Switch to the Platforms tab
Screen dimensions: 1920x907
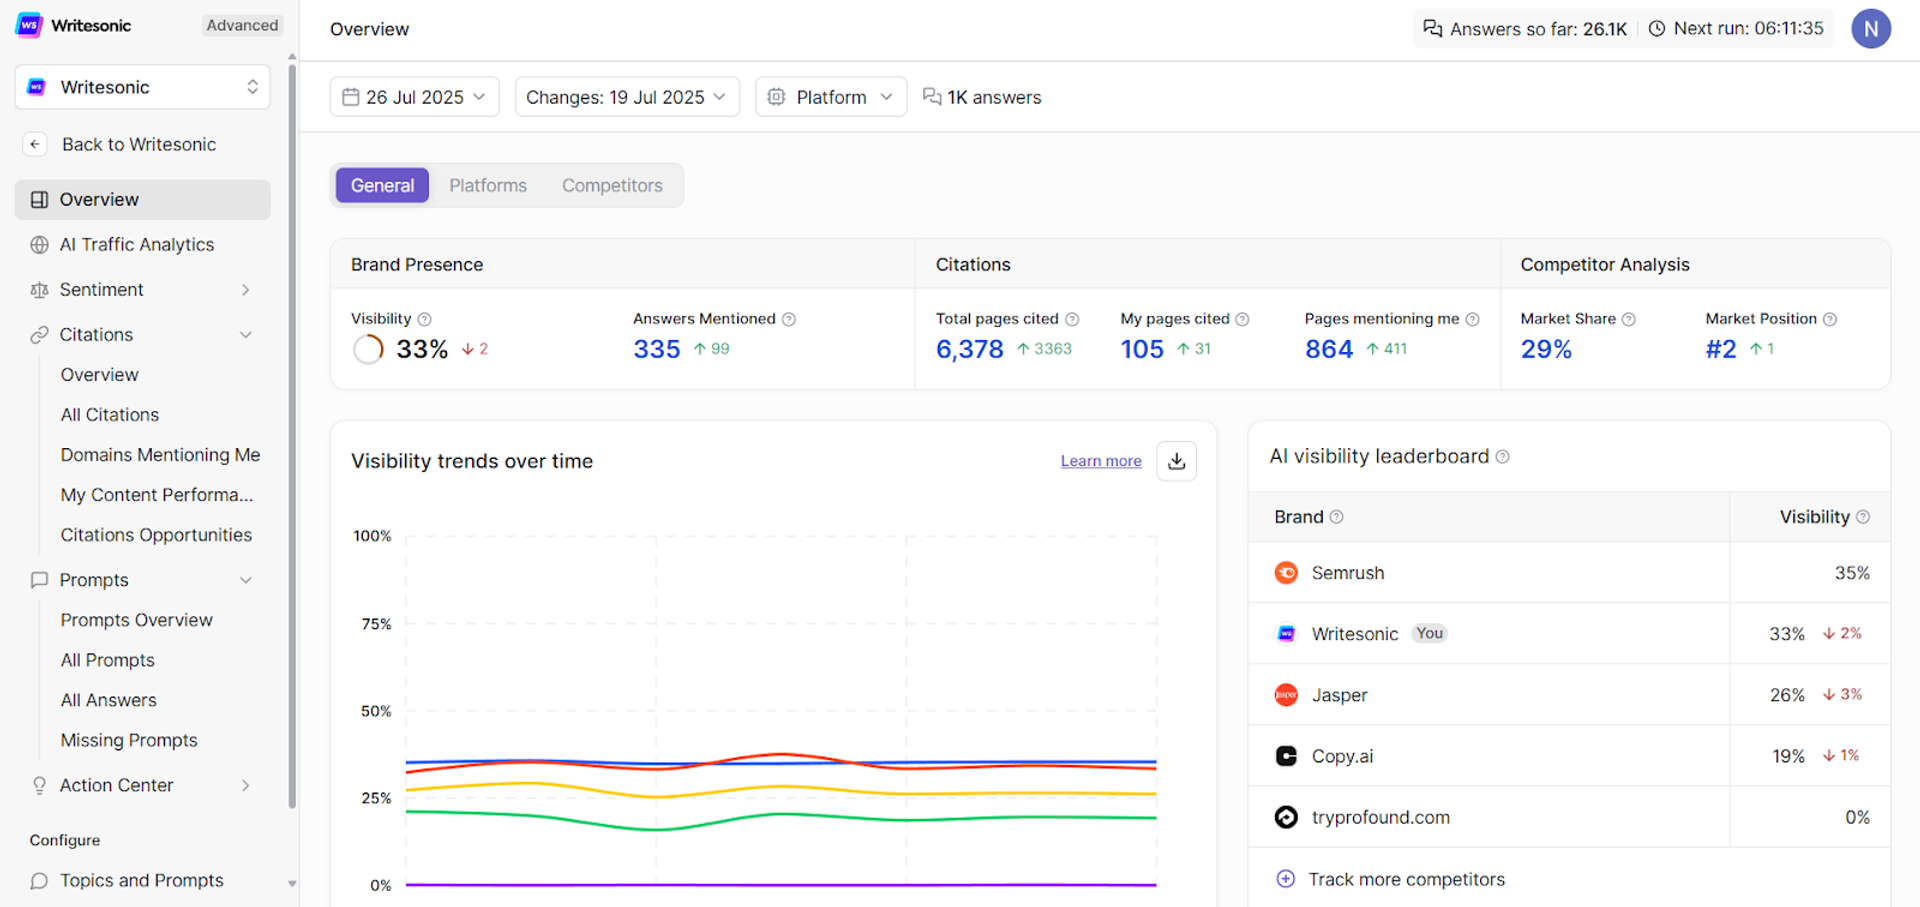[x=488, y=185]
